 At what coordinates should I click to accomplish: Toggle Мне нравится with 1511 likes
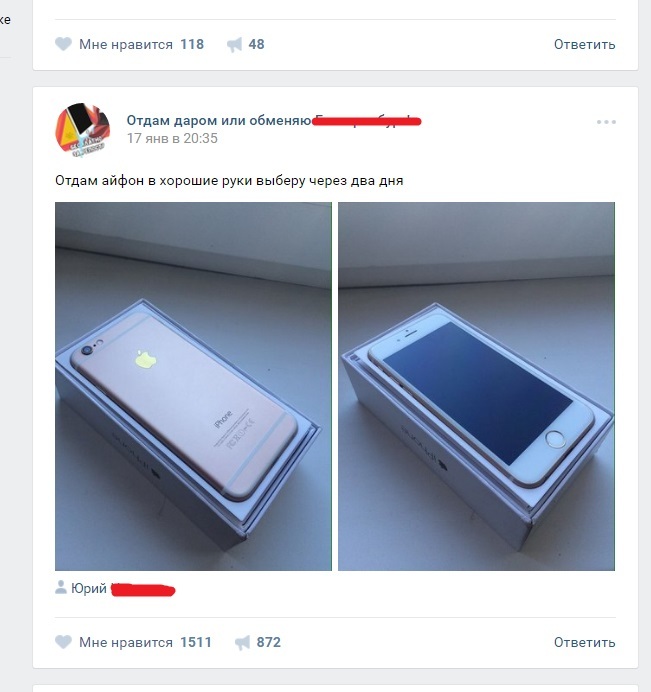[x=133, y=642]
